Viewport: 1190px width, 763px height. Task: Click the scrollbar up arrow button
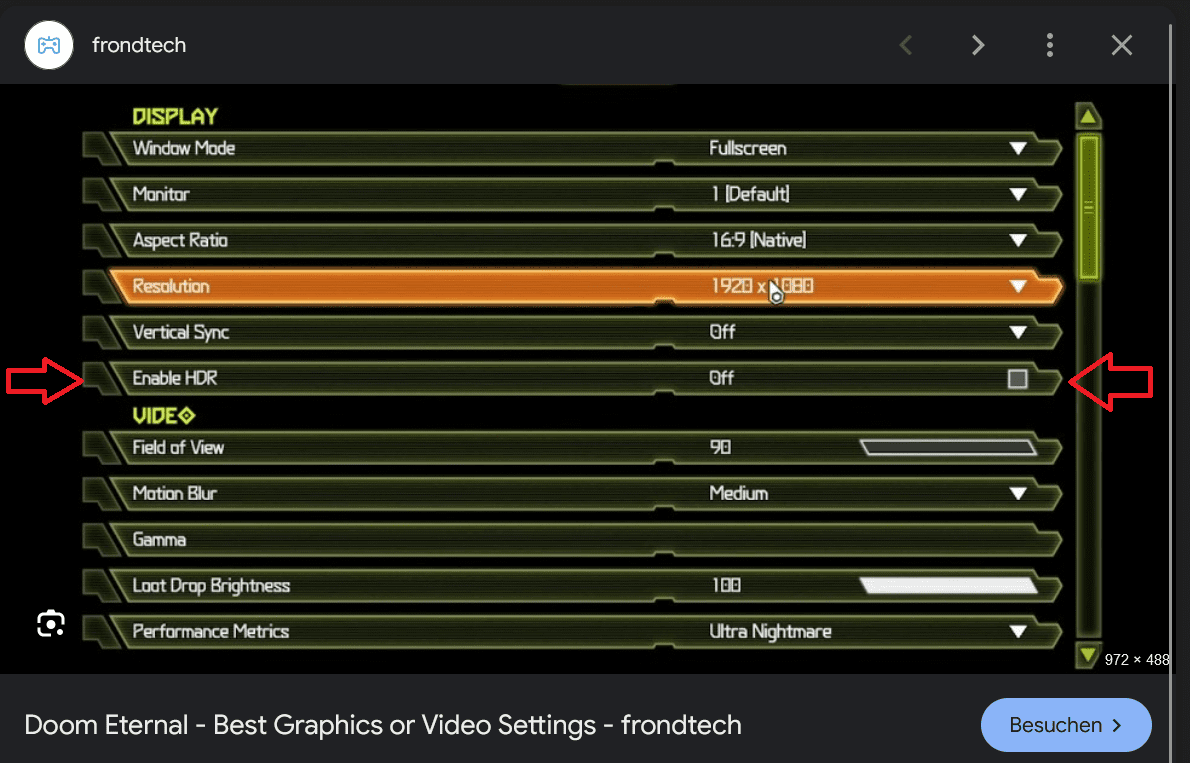1088,116
